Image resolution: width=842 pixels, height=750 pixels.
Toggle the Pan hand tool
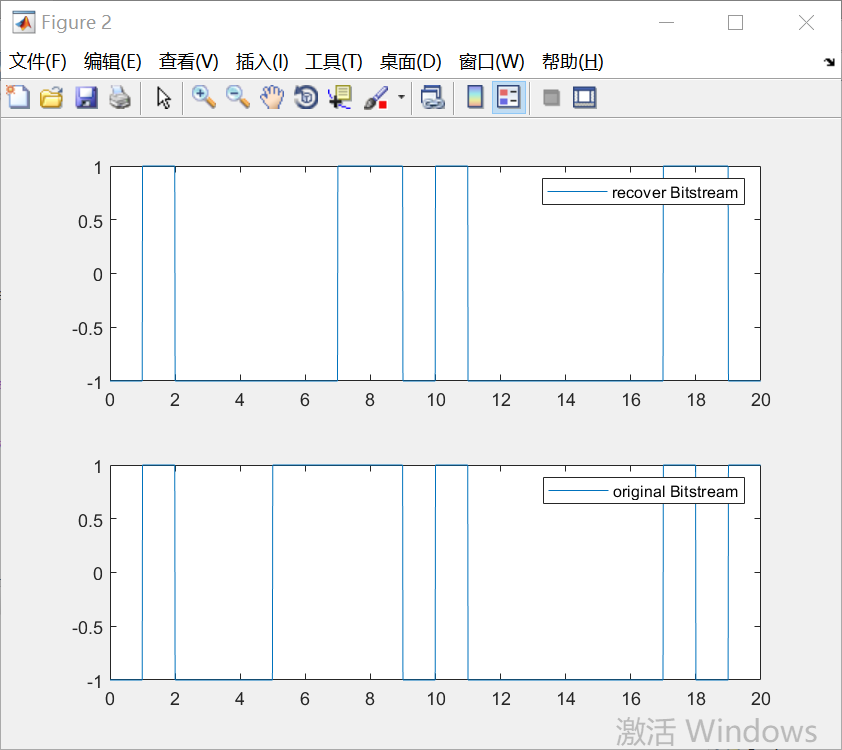coord(271,97)
